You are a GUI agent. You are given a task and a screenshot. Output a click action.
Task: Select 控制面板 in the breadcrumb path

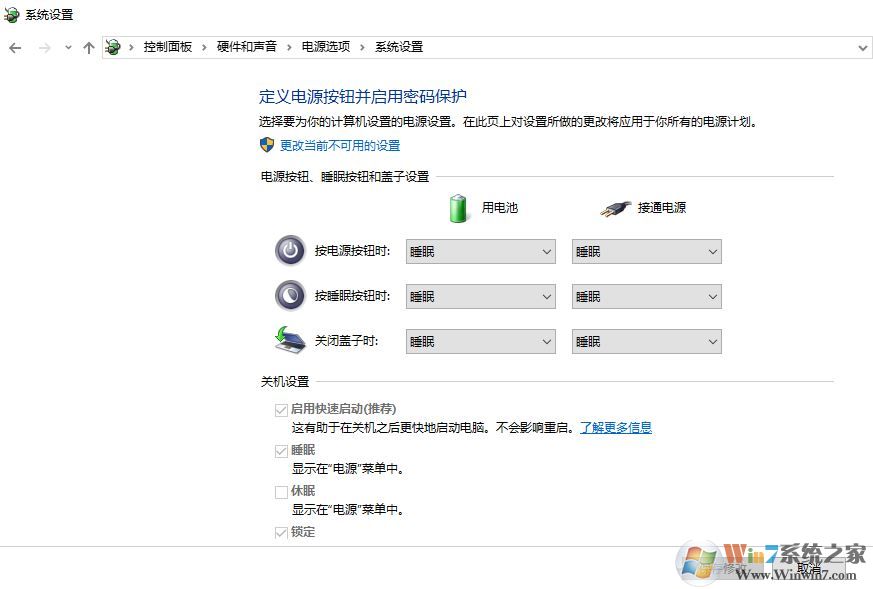coord(170,47)
